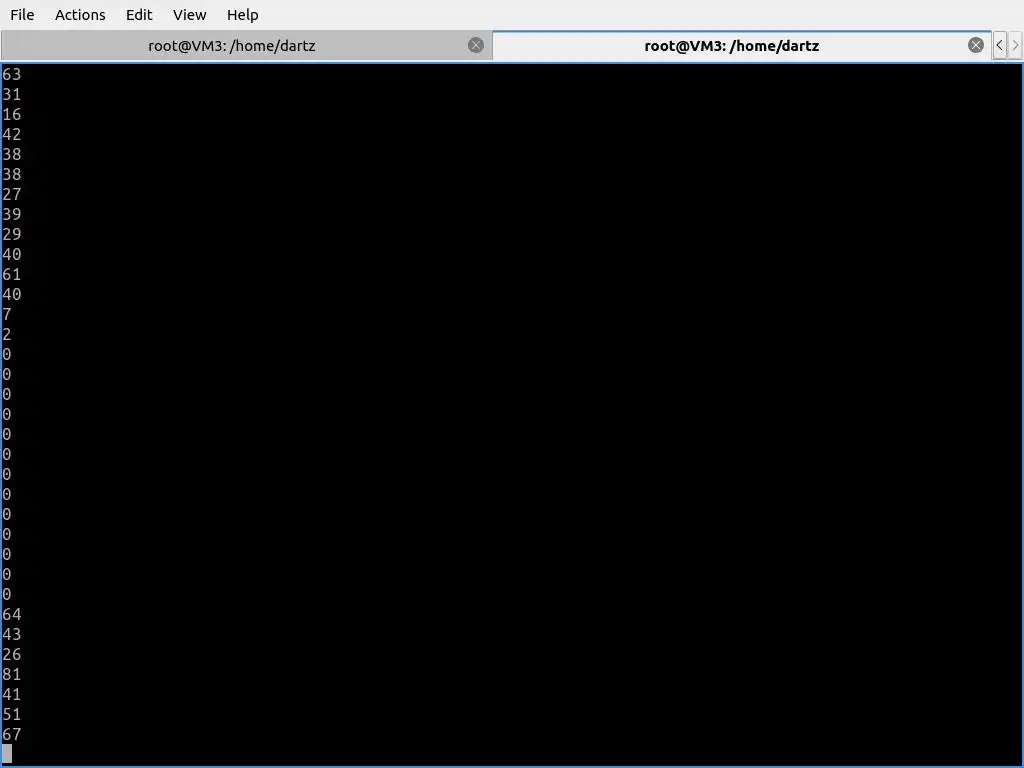Open the File menu
This screenshot has width=1024, height=768.
[x=22, y=14]
